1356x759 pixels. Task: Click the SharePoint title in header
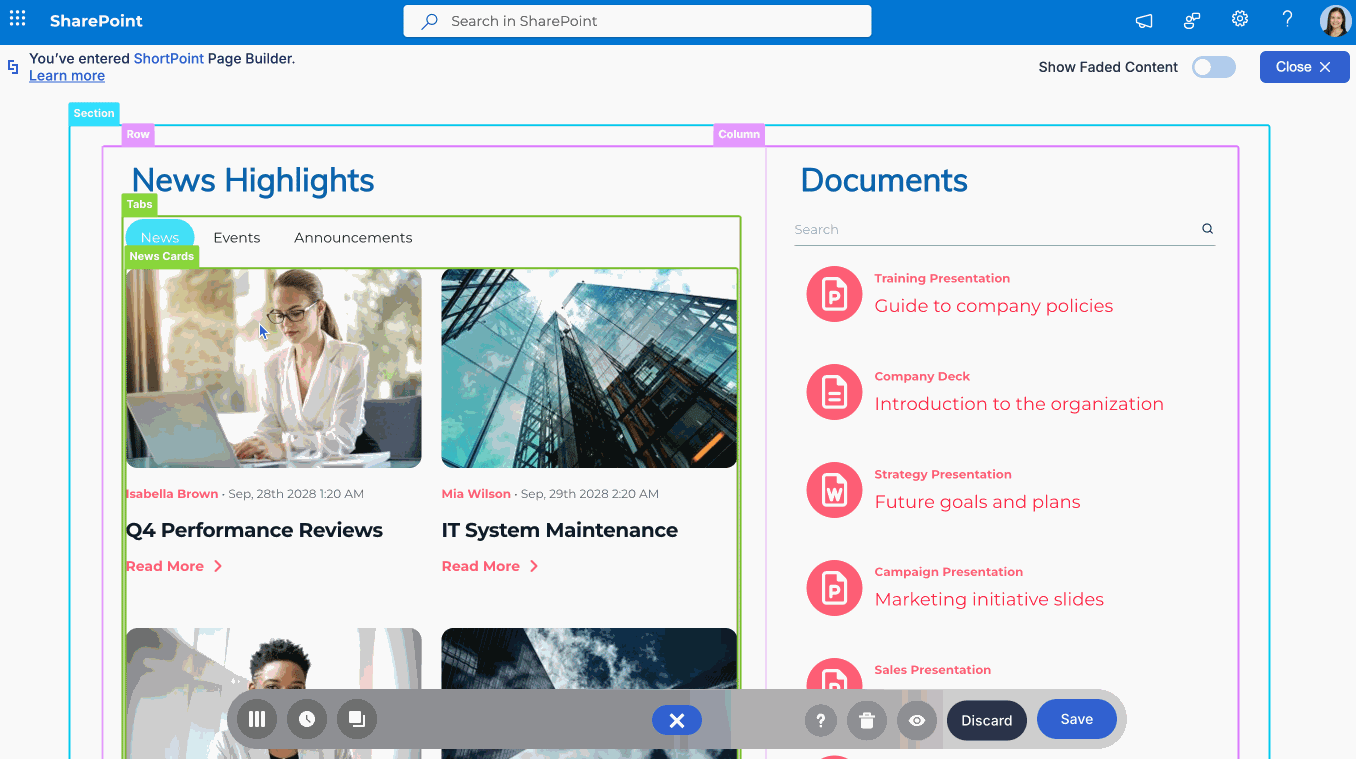coord(96,20)
